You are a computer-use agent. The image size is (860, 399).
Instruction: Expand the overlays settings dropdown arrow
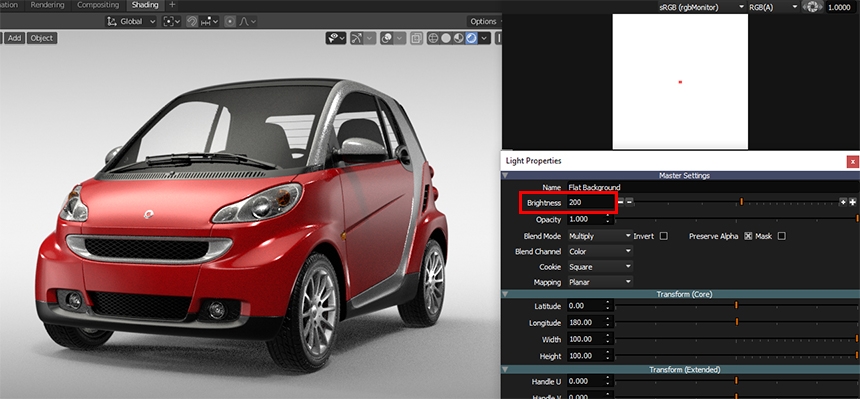(400, 38)
